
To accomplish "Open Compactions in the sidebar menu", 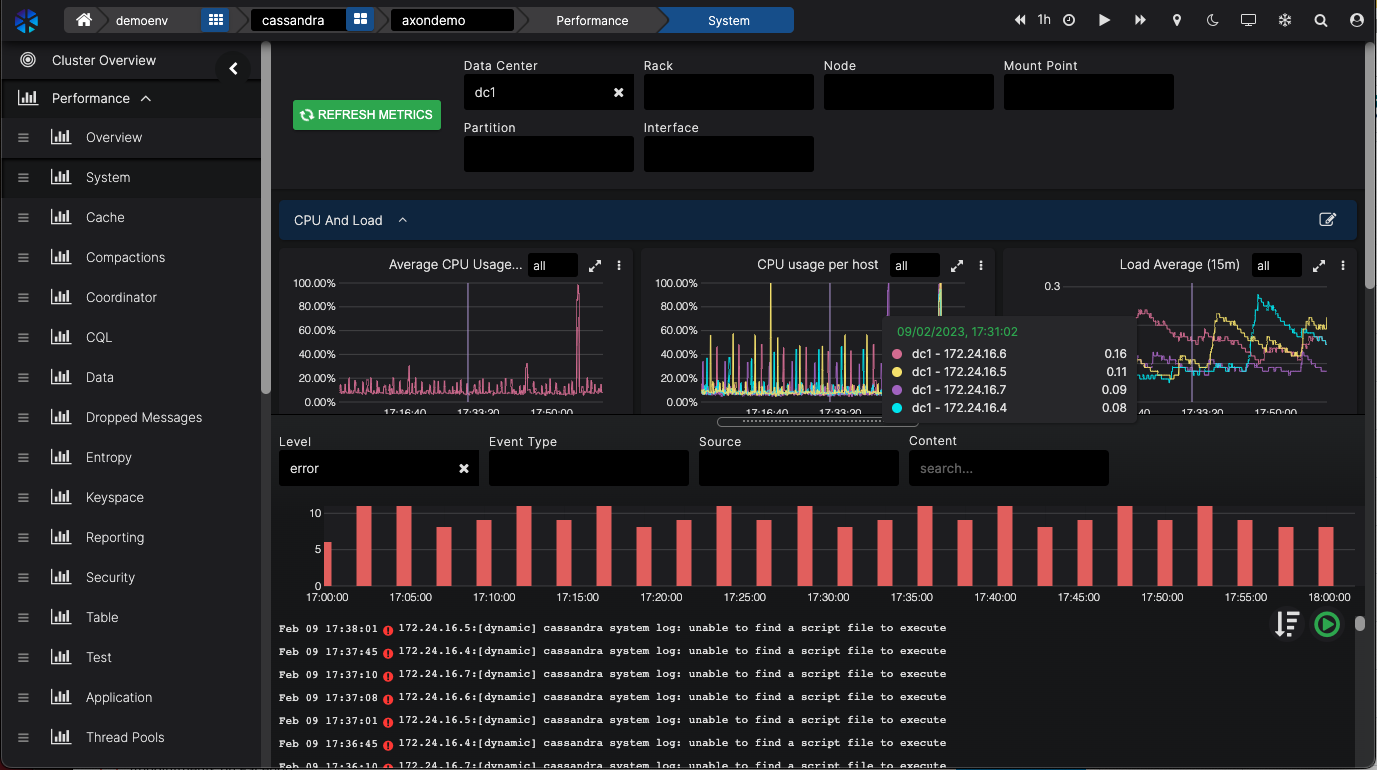I will (125, 257).
